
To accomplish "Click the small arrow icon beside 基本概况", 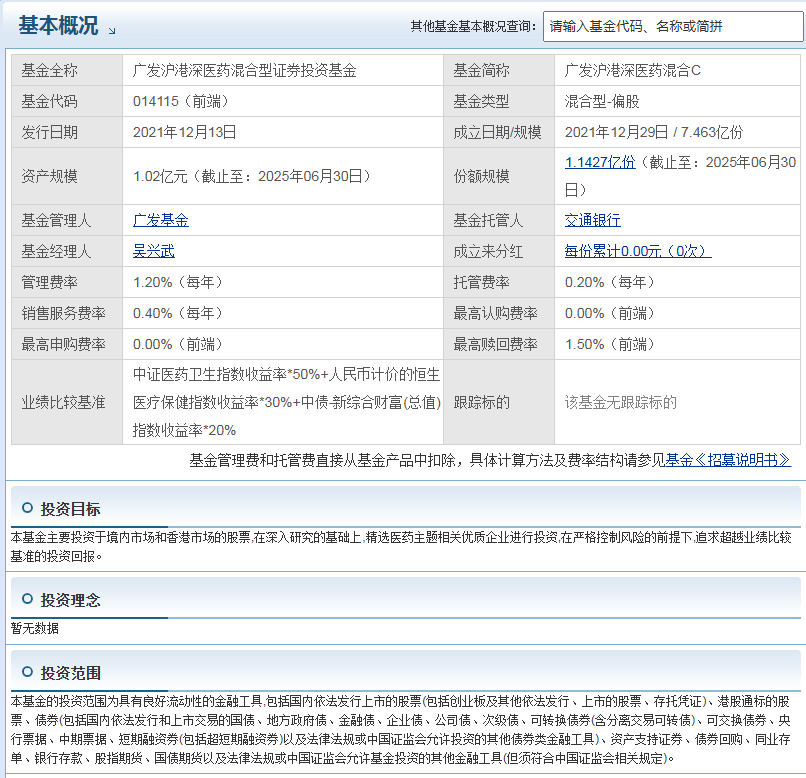I will pyautogui.click(x=112, y=31).
